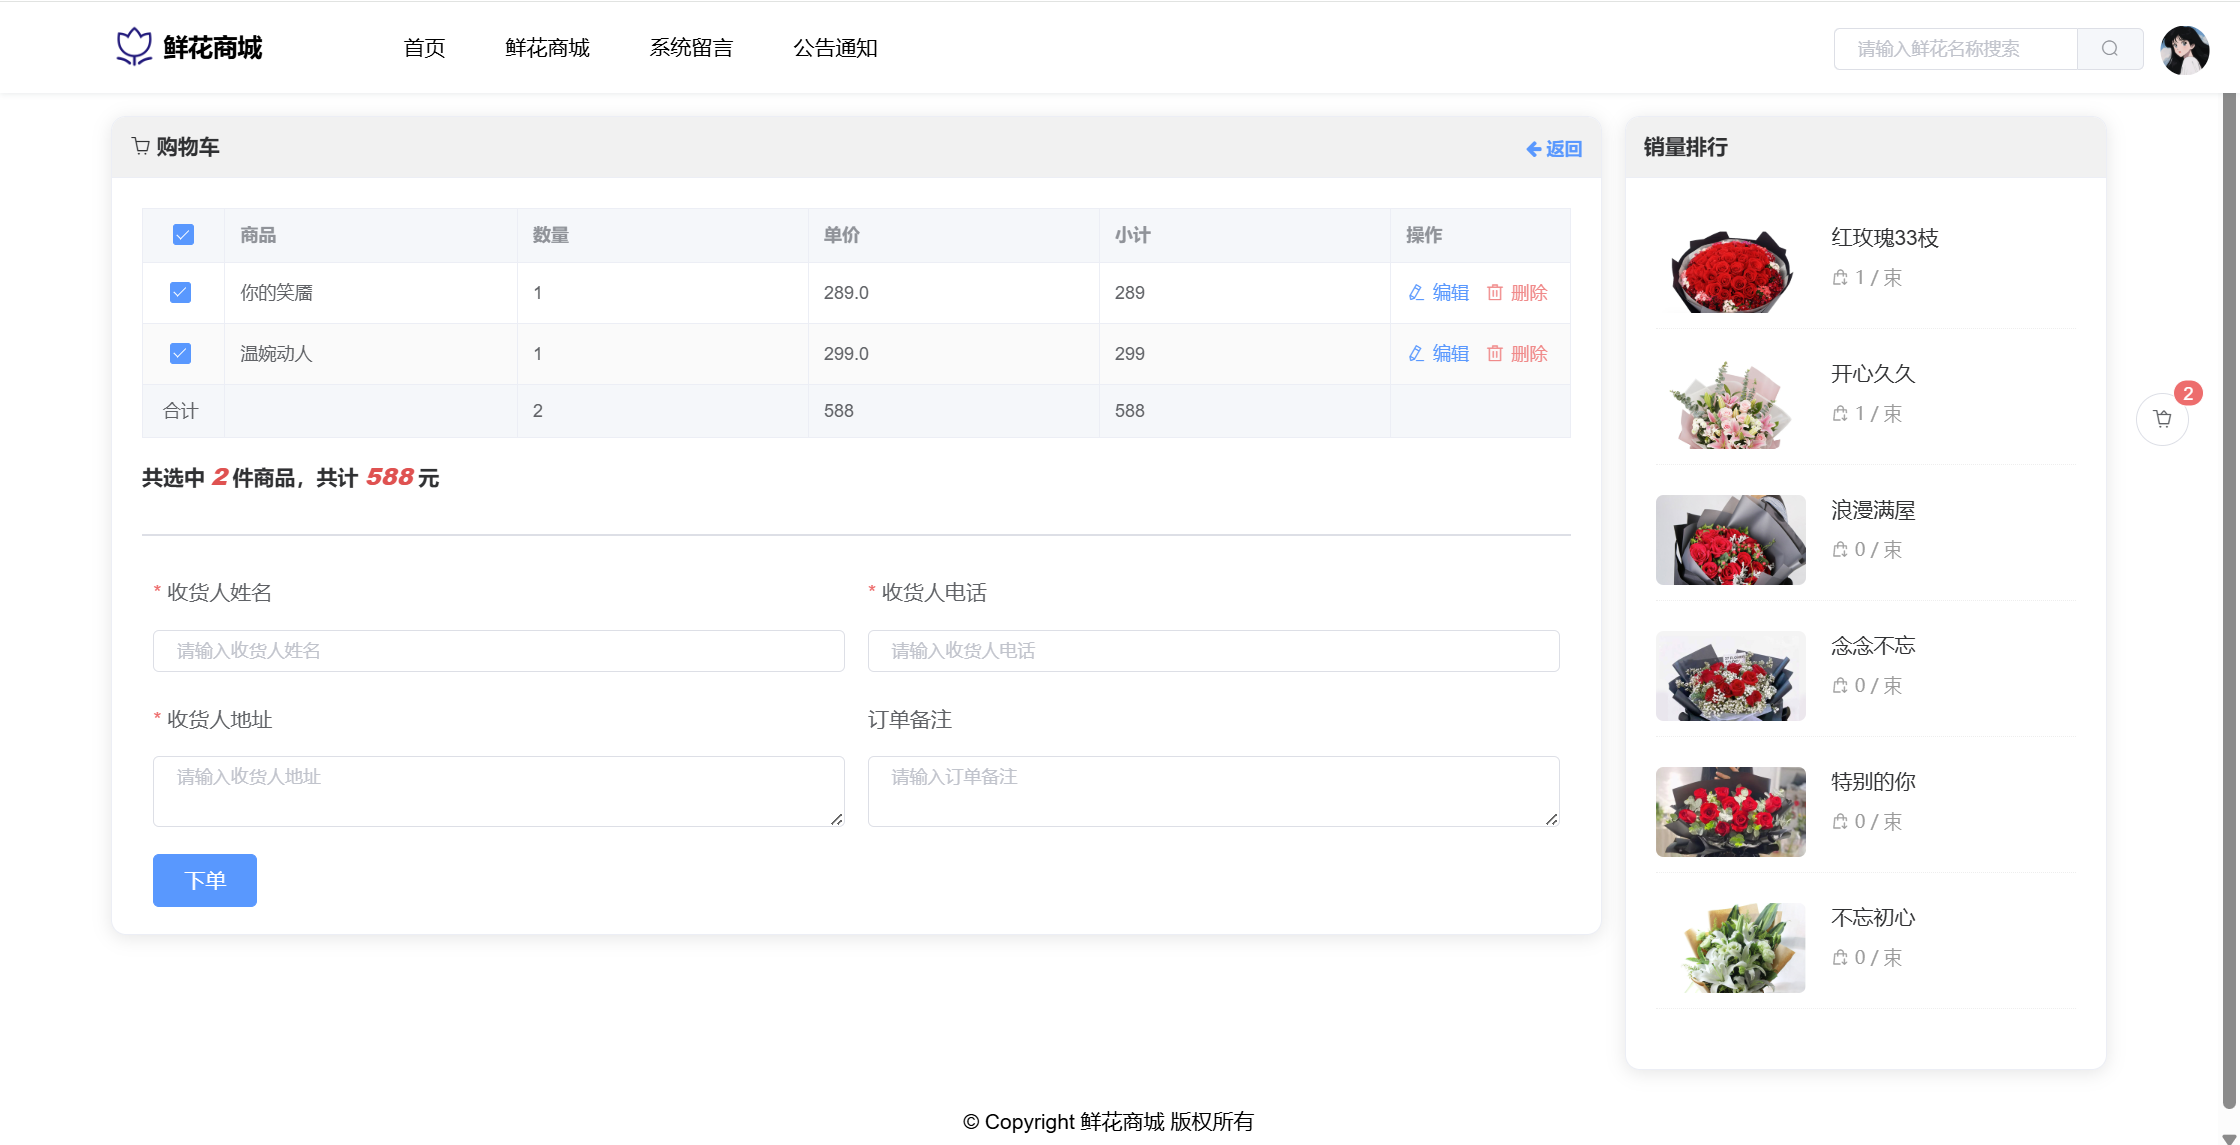Click the 返回 back link
The image size is (2240, 1145).
pyautogui.click(x=1554, y=149)
